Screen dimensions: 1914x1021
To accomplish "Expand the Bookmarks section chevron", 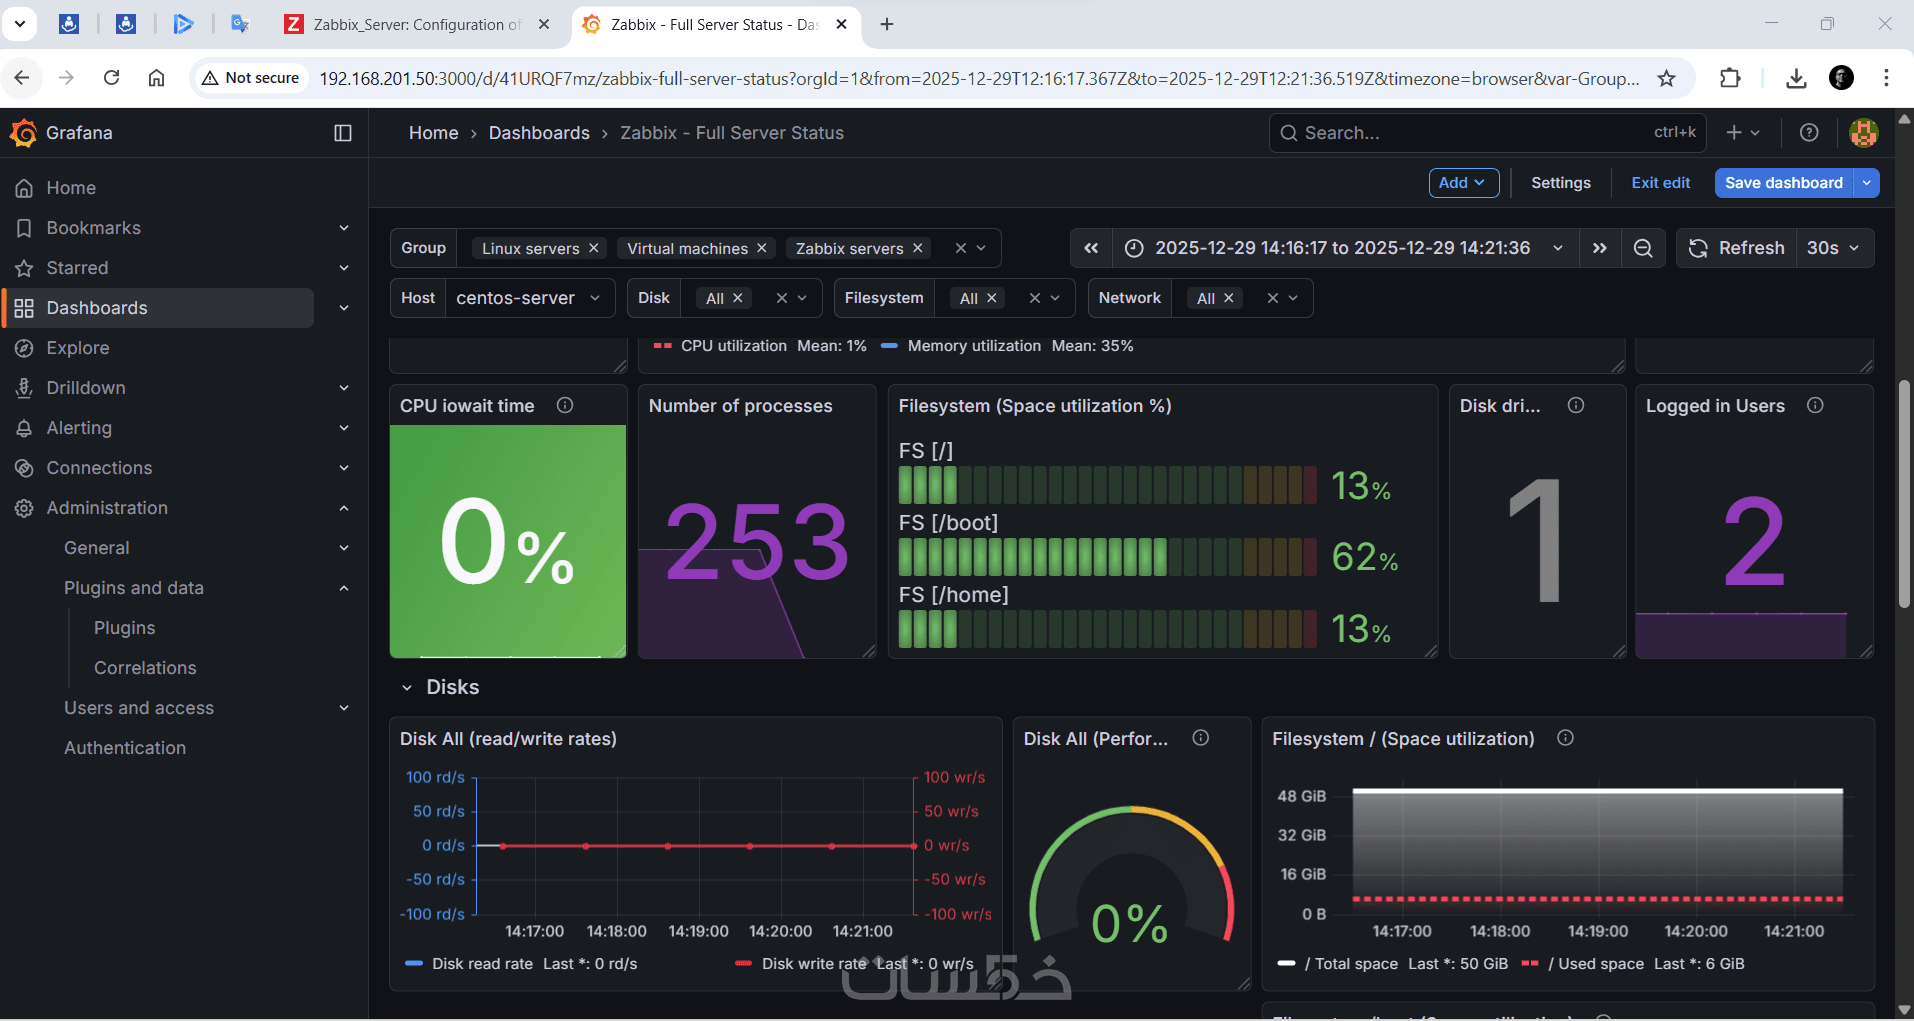I will coord(344,228).
